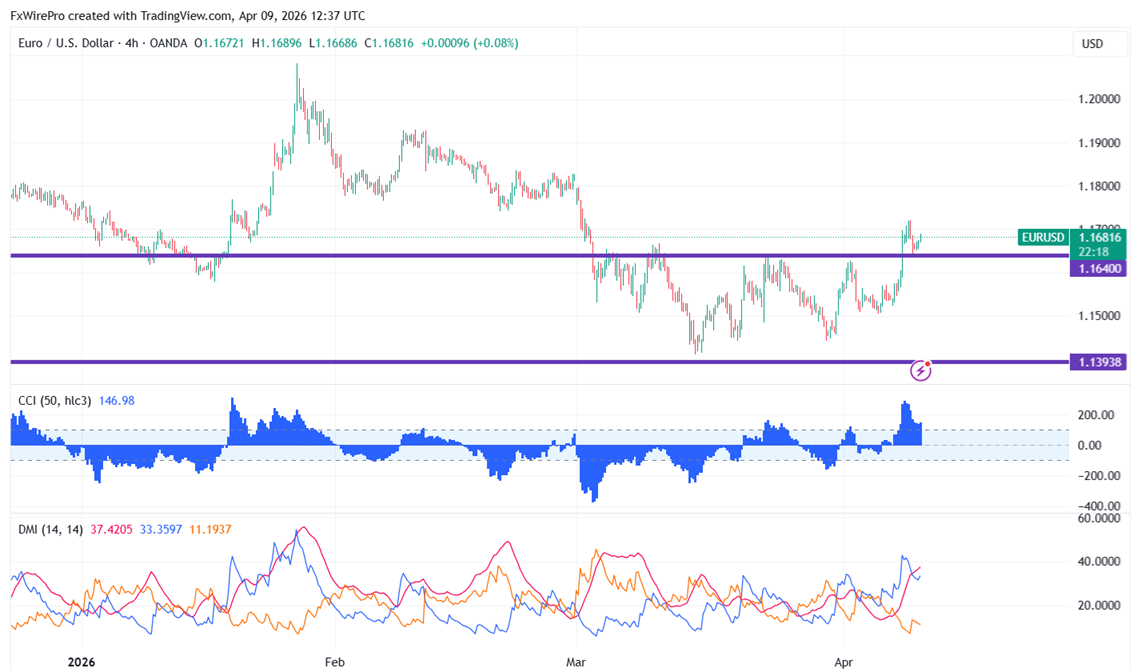Select the 1.16400 horizontal line price label

(x=1099, y=268)
